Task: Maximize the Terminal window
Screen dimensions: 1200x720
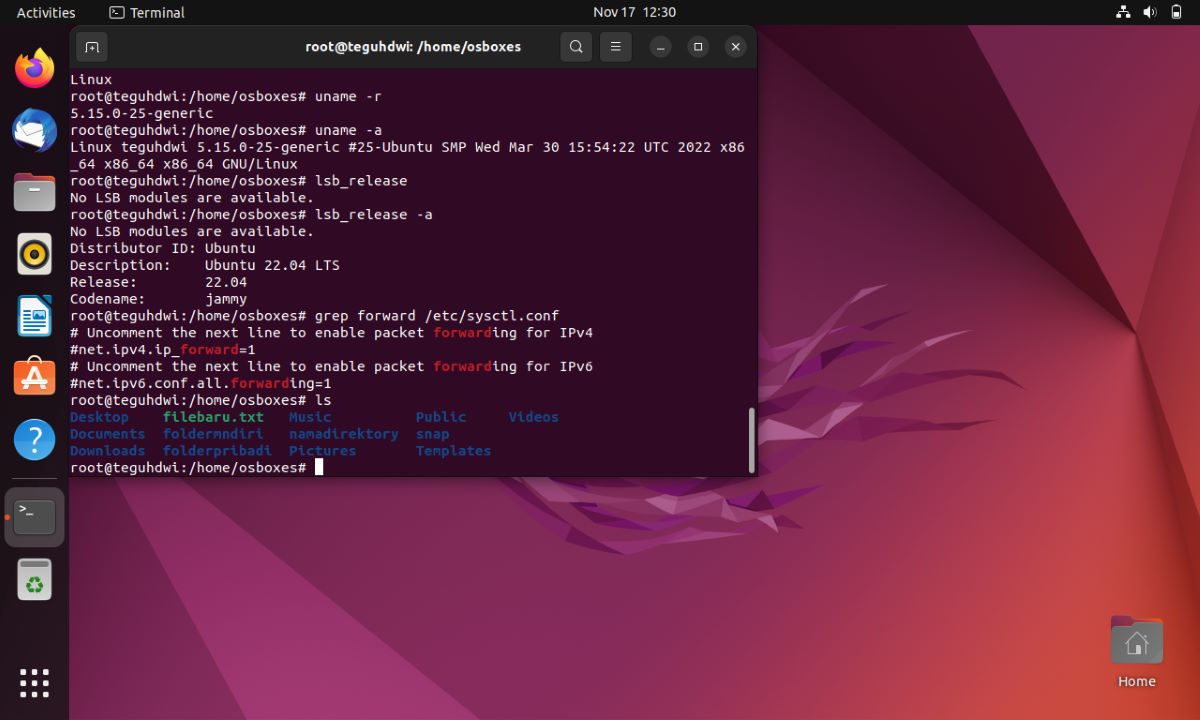Action: 698,46
